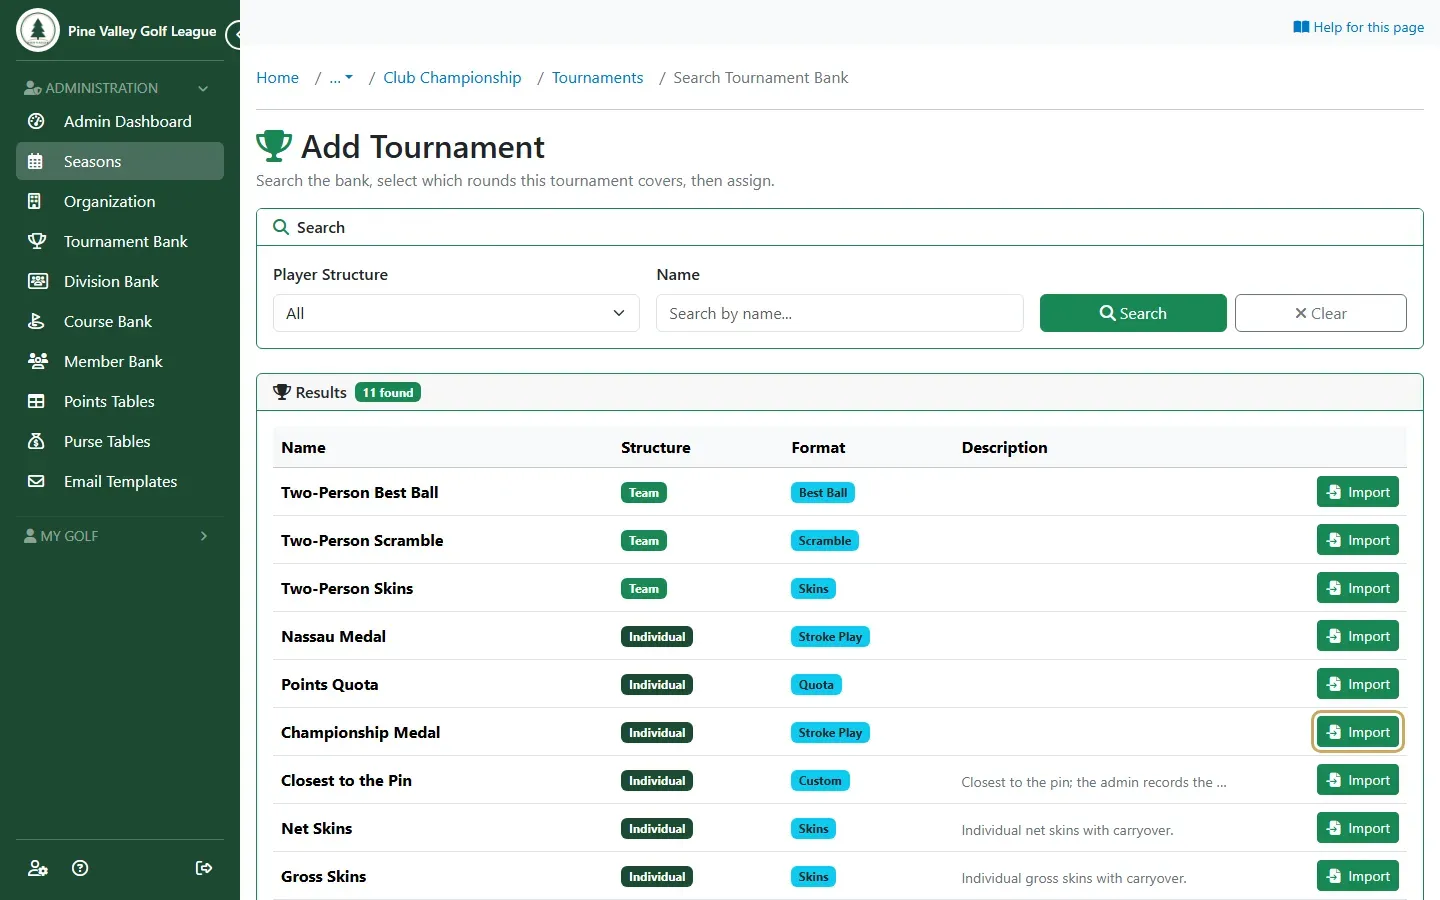The width and height of the screenshot is (1440, 900).
Task: Open Points Tables in sidebar
Action: tap(120, 401)
